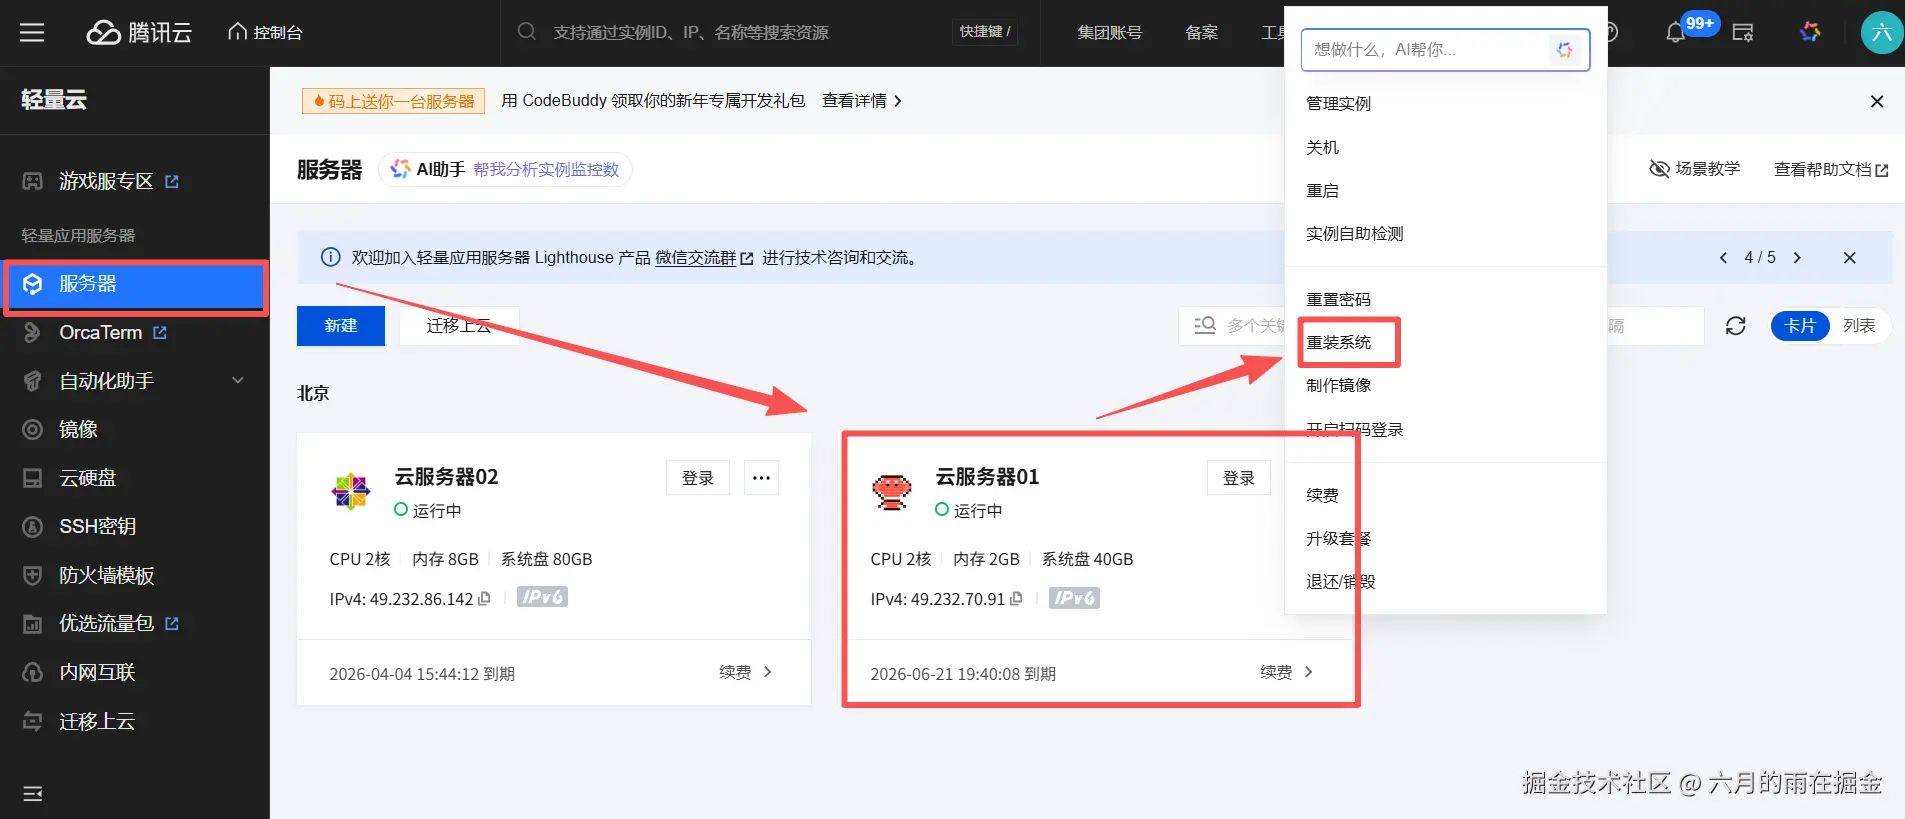Screen dimensions: 1905x819
Task: Open the 集团账号 menu
Action: [x=1109, y=32]
